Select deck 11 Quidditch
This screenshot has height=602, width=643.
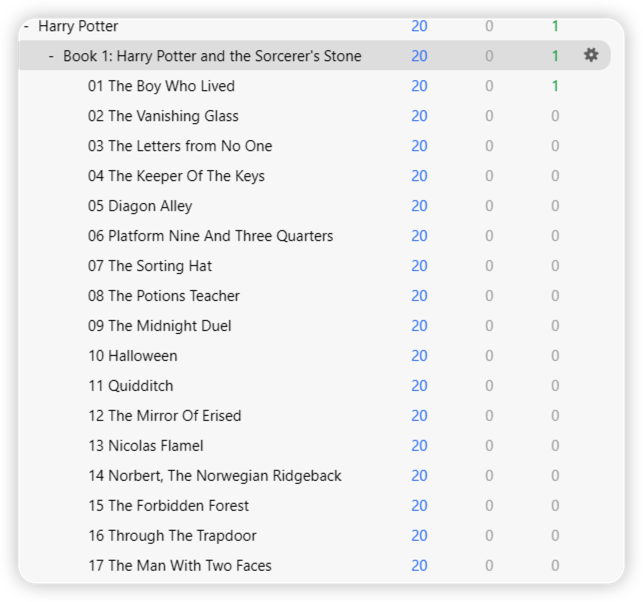point(131,385)
